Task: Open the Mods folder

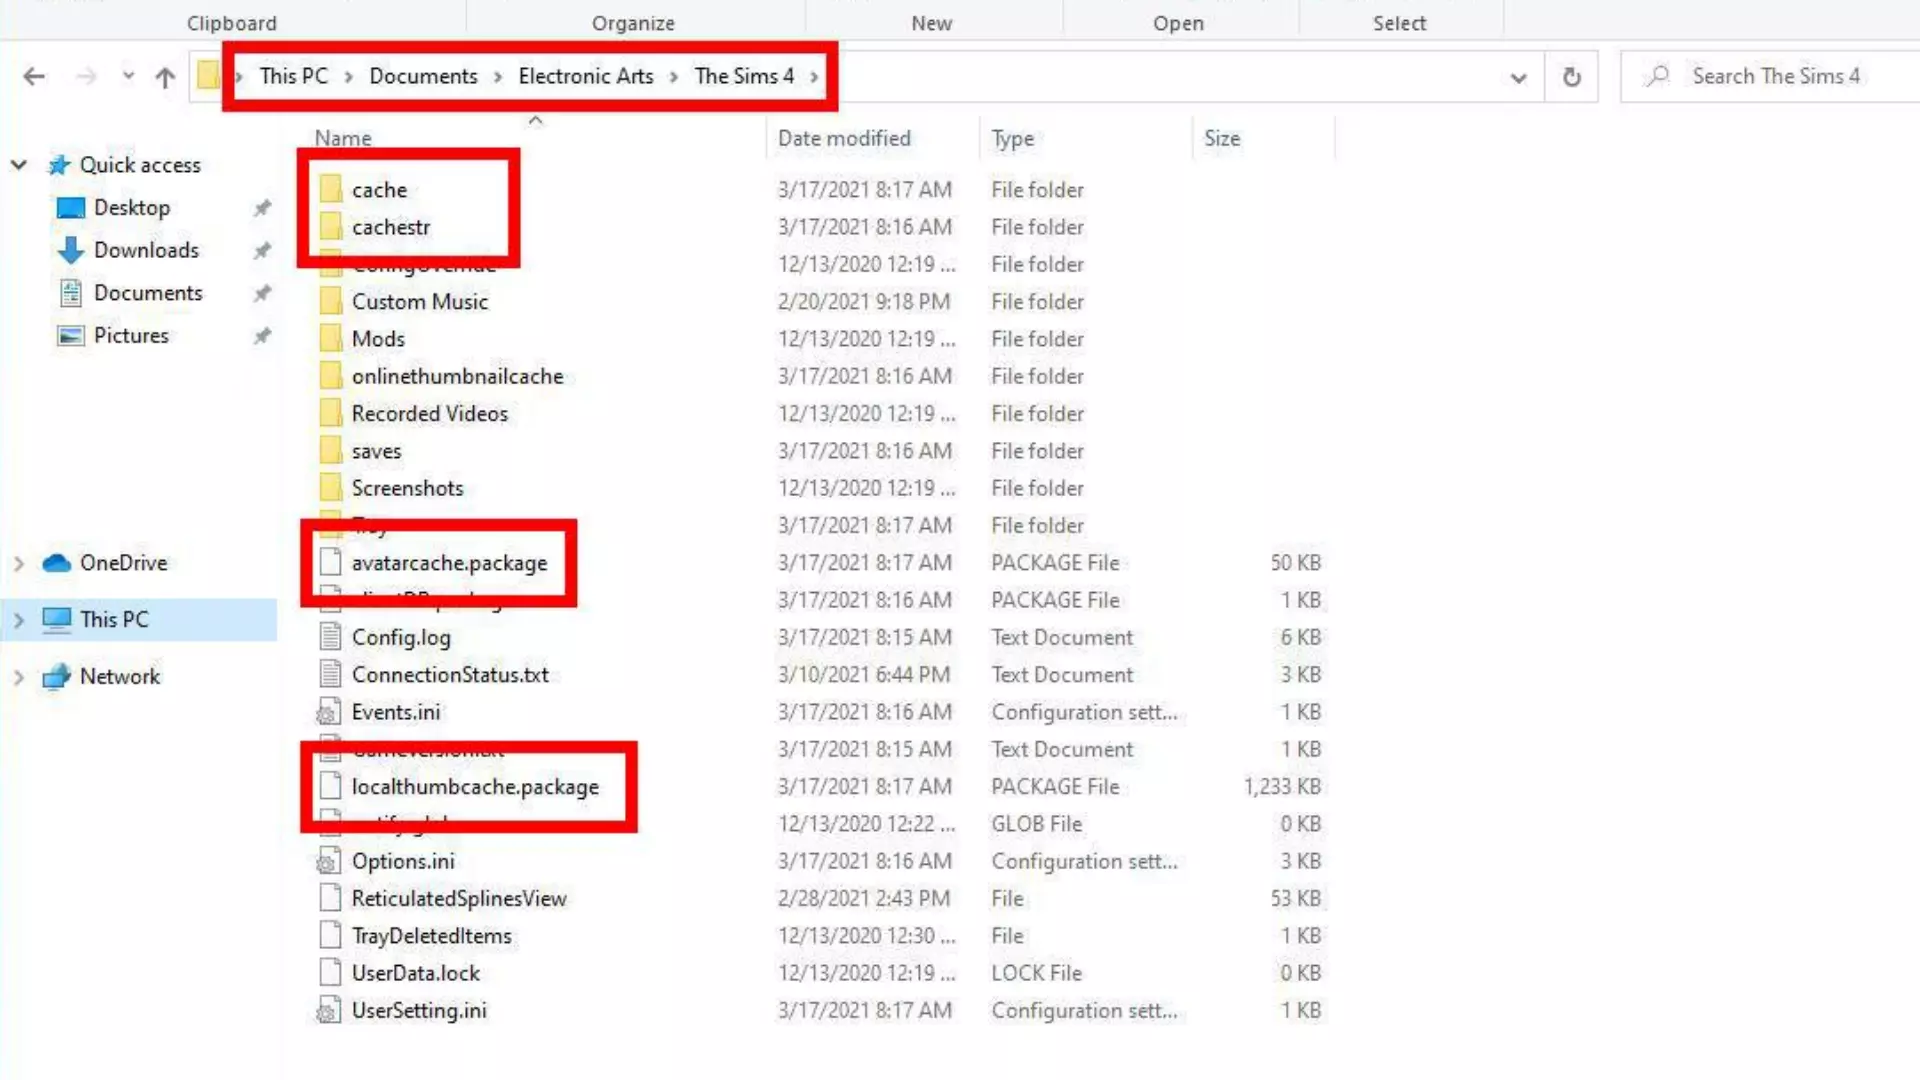Action: point(377,338)
